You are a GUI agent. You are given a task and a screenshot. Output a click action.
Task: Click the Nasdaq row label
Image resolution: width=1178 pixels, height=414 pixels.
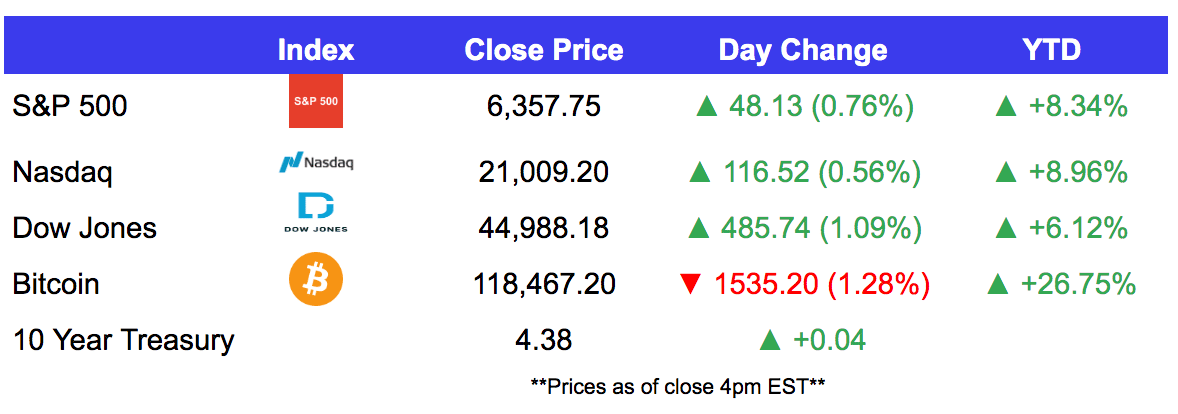pyautogui.click(x=62, y=174)
